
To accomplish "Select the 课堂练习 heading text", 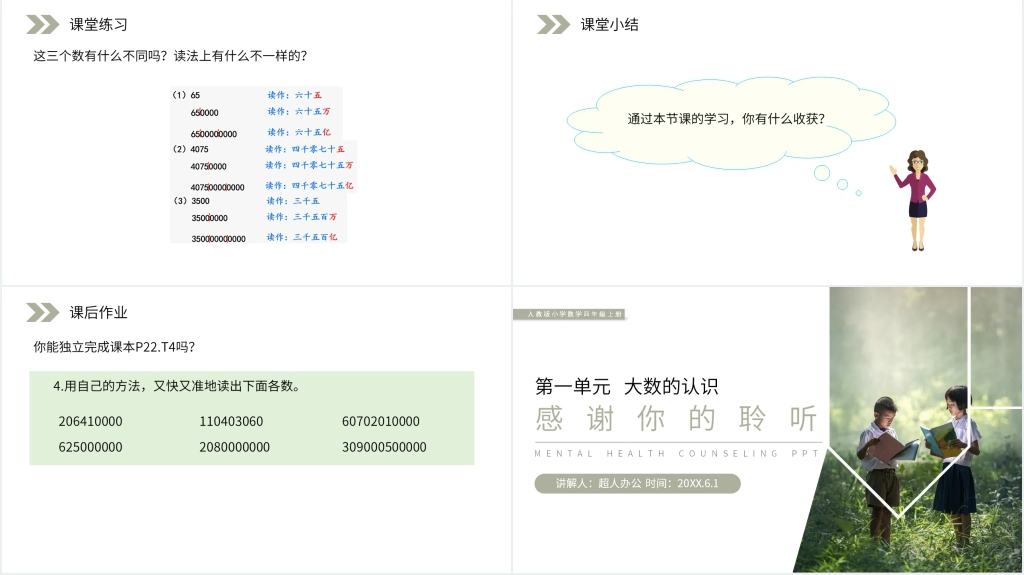I will [x=99, y=25].
